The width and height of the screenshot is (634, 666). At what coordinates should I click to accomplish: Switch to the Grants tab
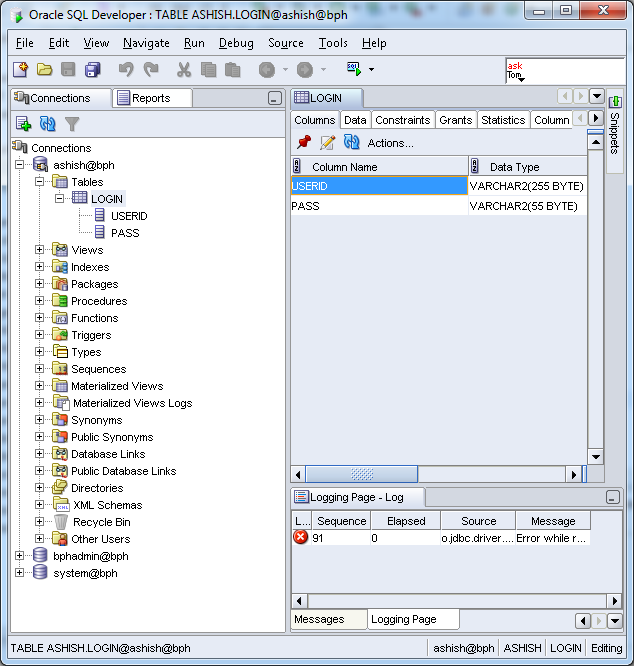click(456, 120)
